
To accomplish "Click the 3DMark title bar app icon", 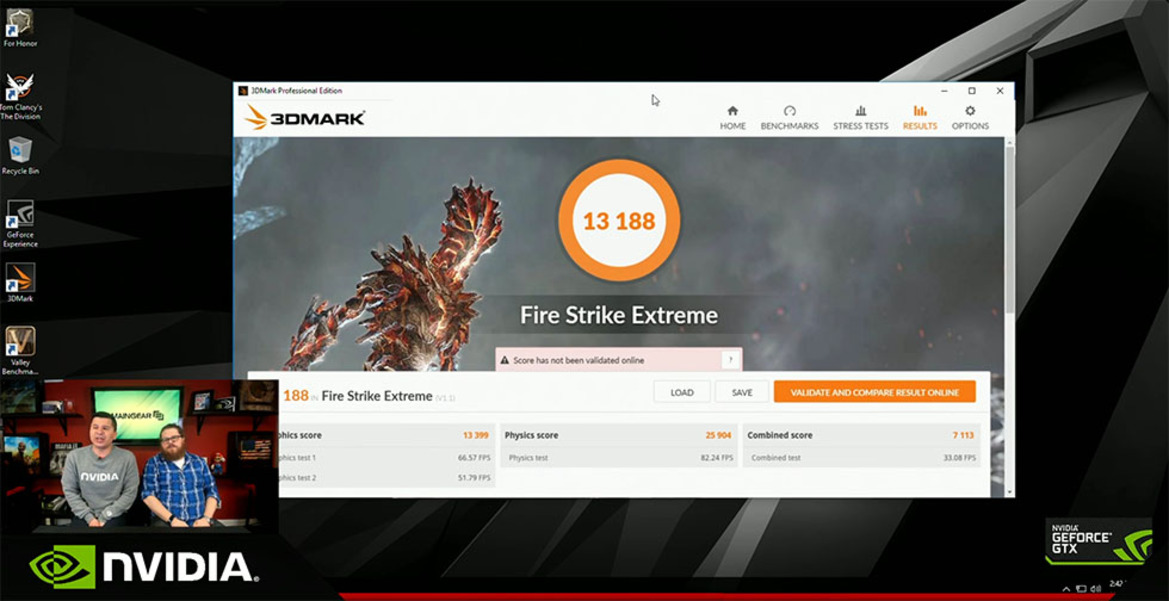I will pyautogui.click(x=242, y=91).
